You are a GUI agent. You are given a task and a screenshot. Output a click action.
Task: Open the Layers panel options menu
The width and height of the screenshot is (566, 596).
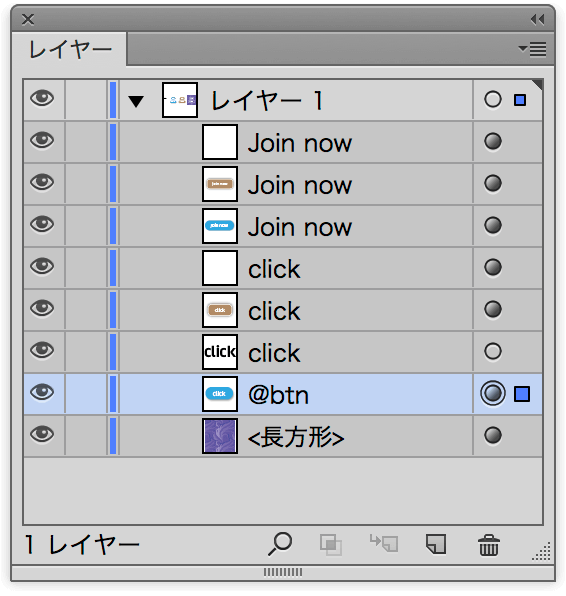point(533,49)
